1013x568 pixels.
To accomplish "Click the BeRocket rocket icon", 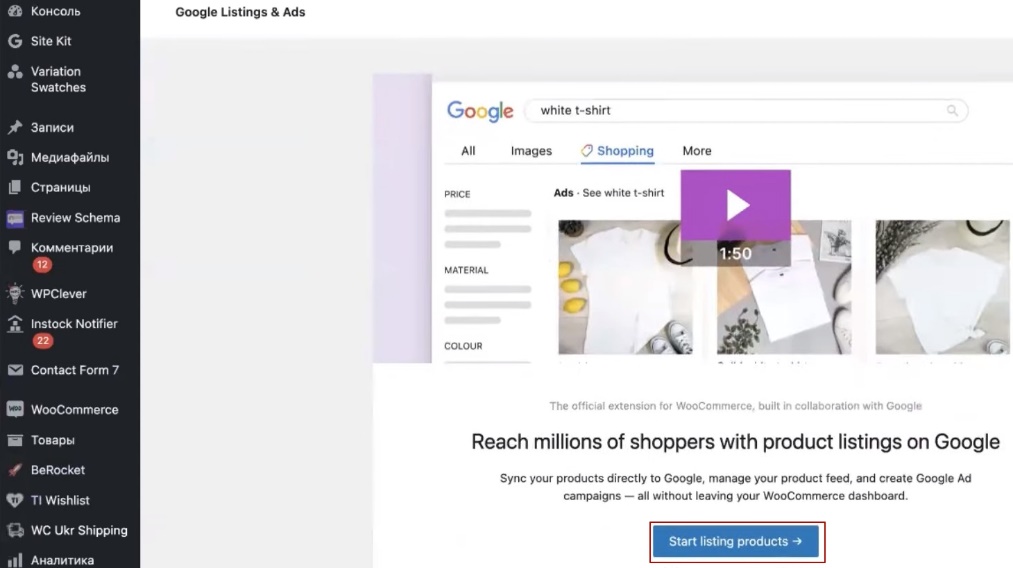I will (x=15, y=470).
